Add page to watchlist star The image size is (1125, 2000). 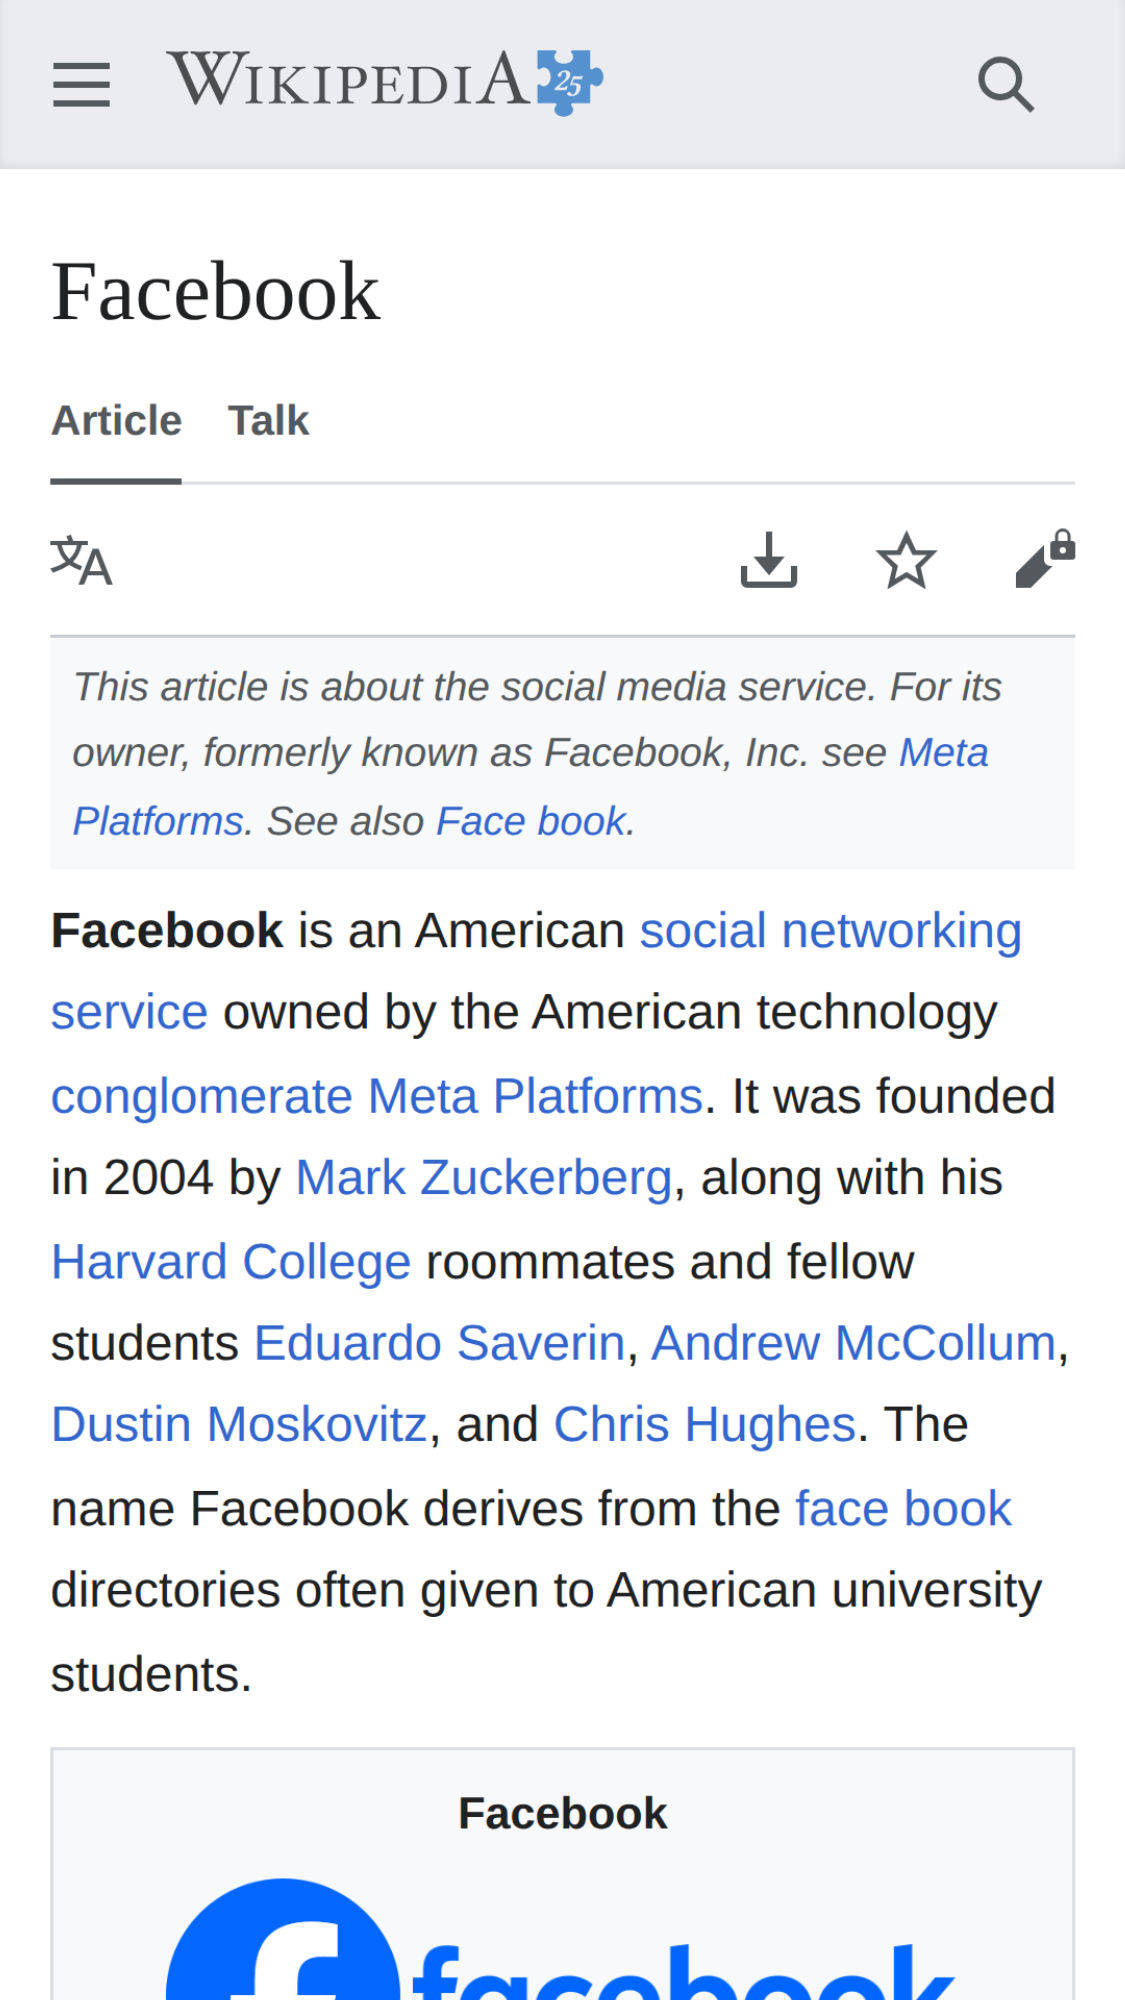pos(906,560)
